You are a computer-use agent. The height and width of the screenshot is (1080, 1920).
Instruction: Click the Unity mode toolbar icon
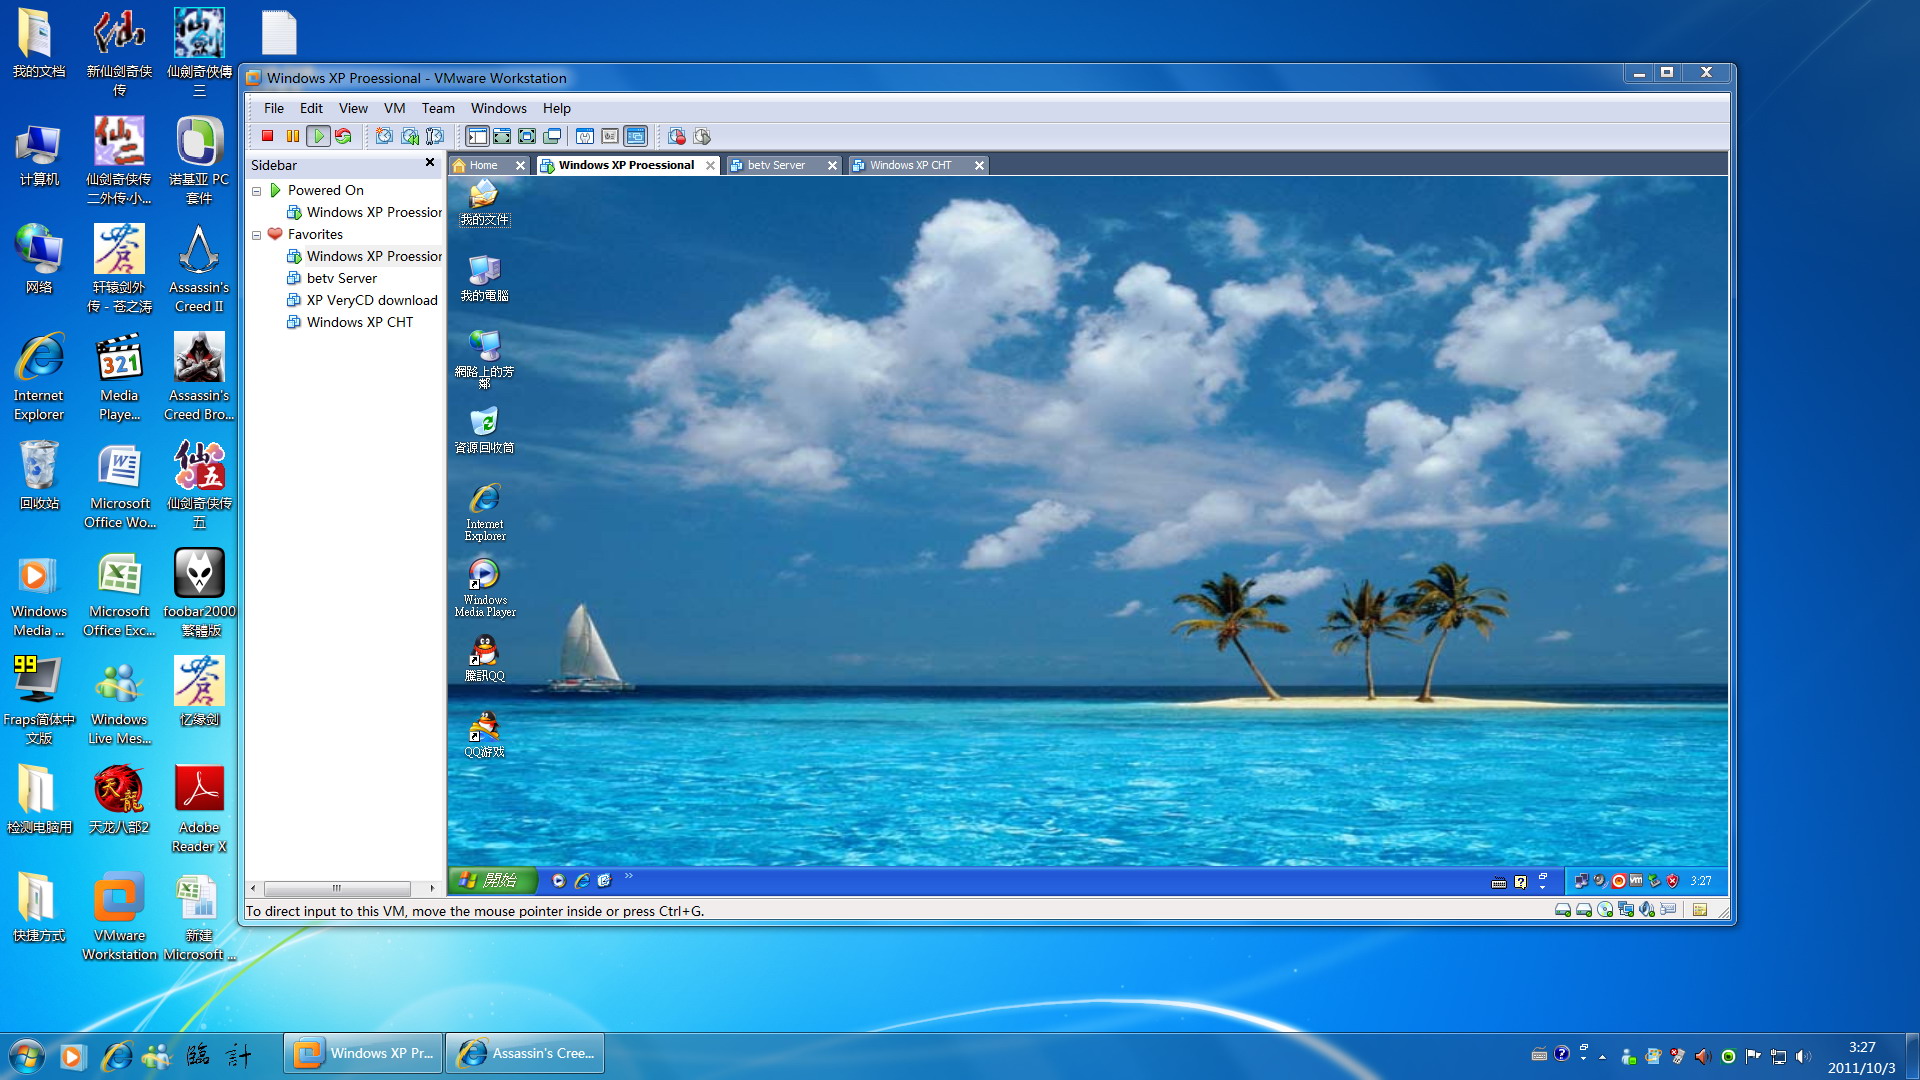tap(552, 136)
